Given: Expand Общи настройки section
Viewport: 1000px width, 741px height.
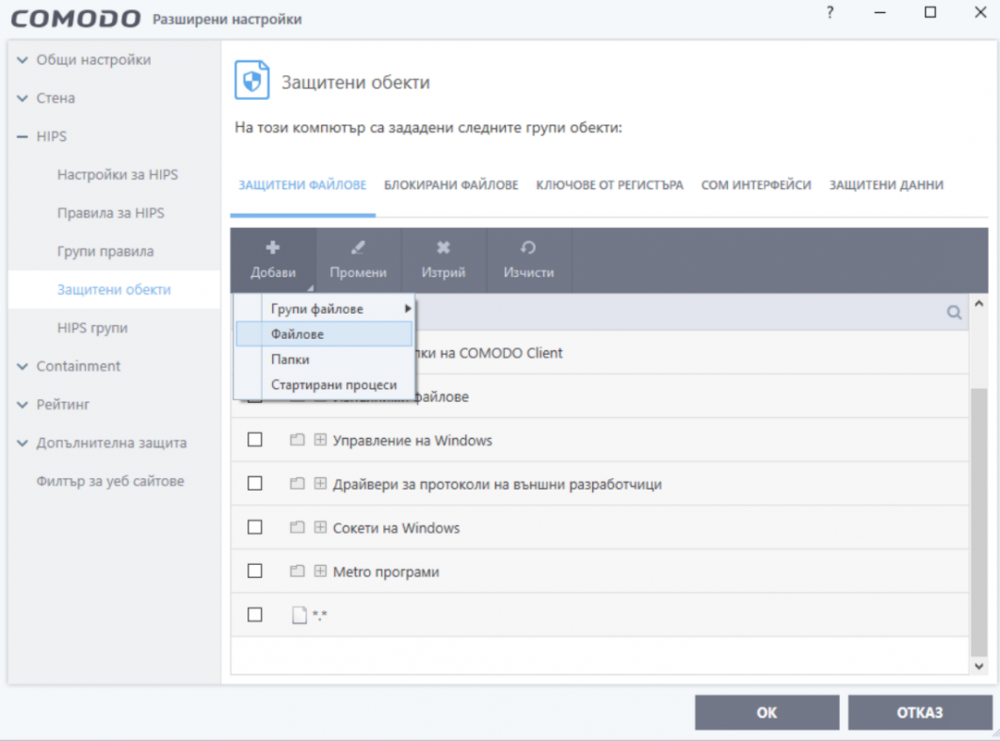Looking at the screenshot, I should click(x=22, y=60).
